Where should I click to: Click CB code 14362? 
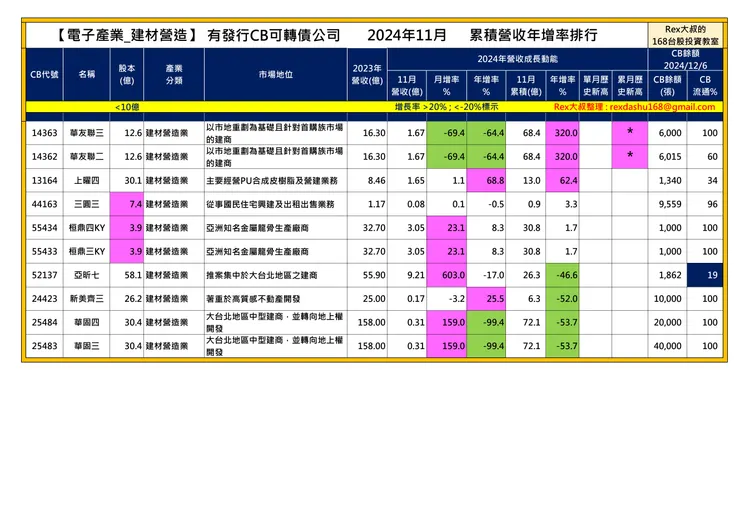(x=44, y=157)
